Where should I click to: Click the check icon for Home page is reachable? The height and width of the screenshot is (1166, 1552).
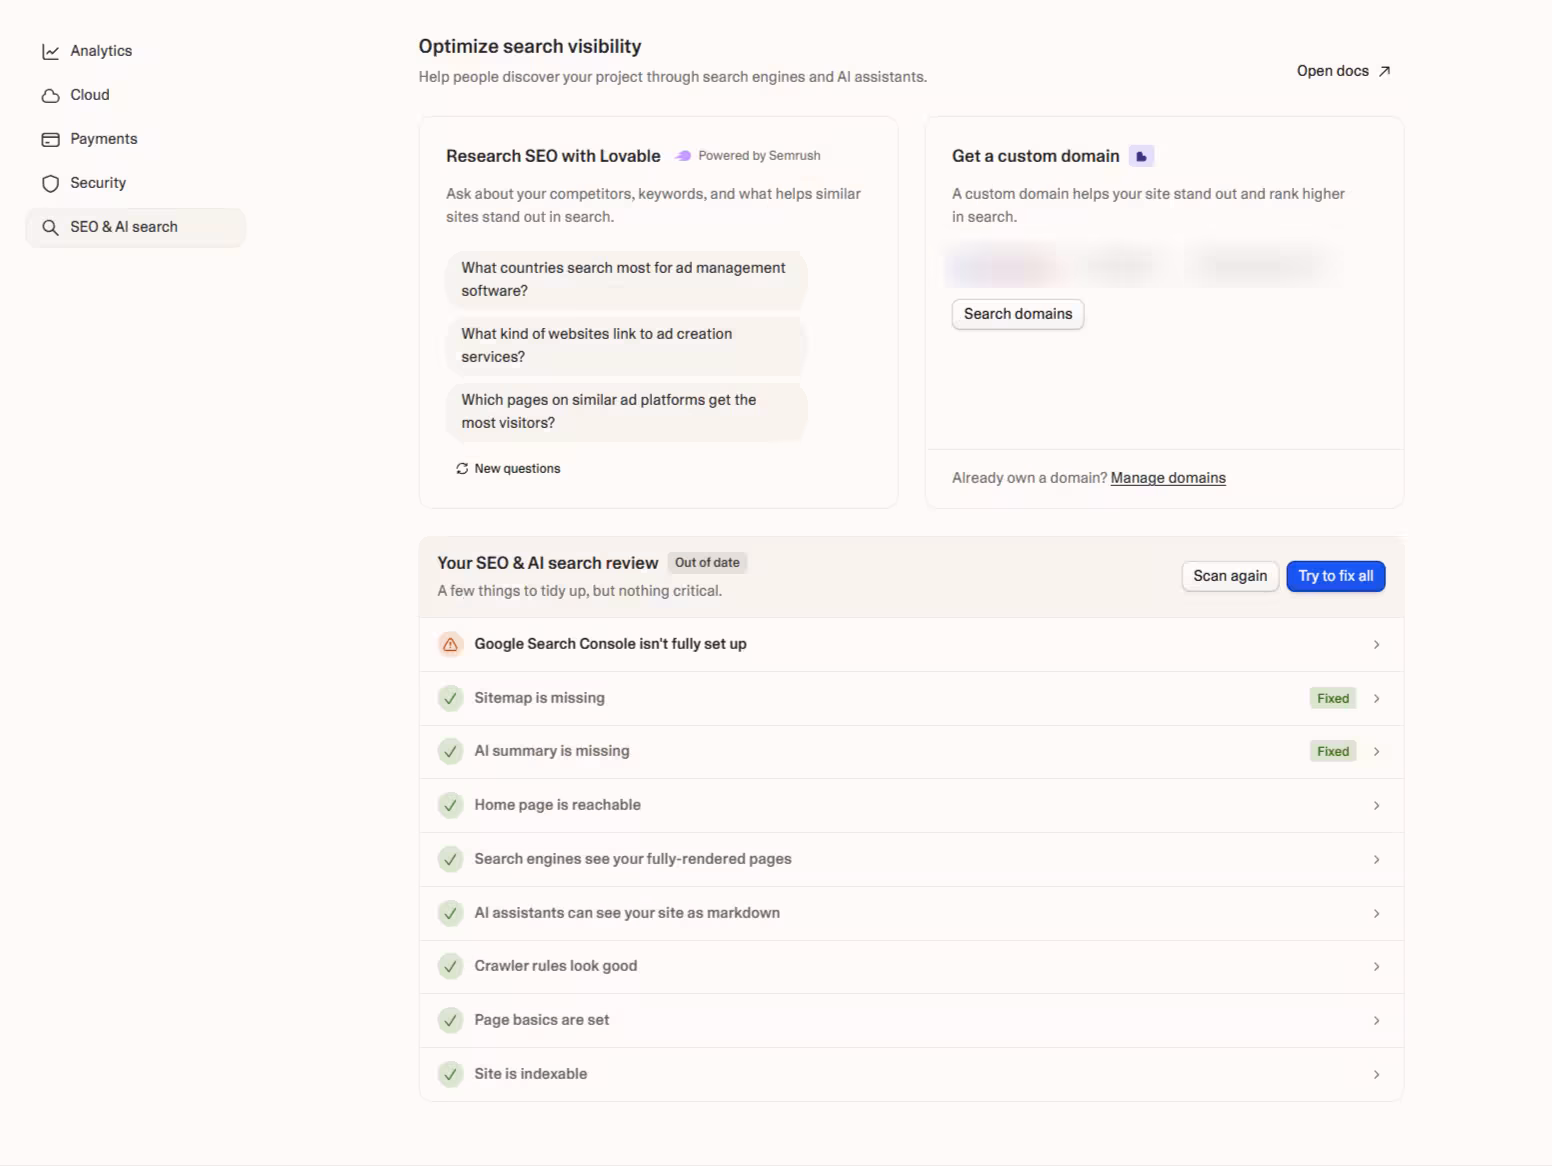click(x=451, y=805)
